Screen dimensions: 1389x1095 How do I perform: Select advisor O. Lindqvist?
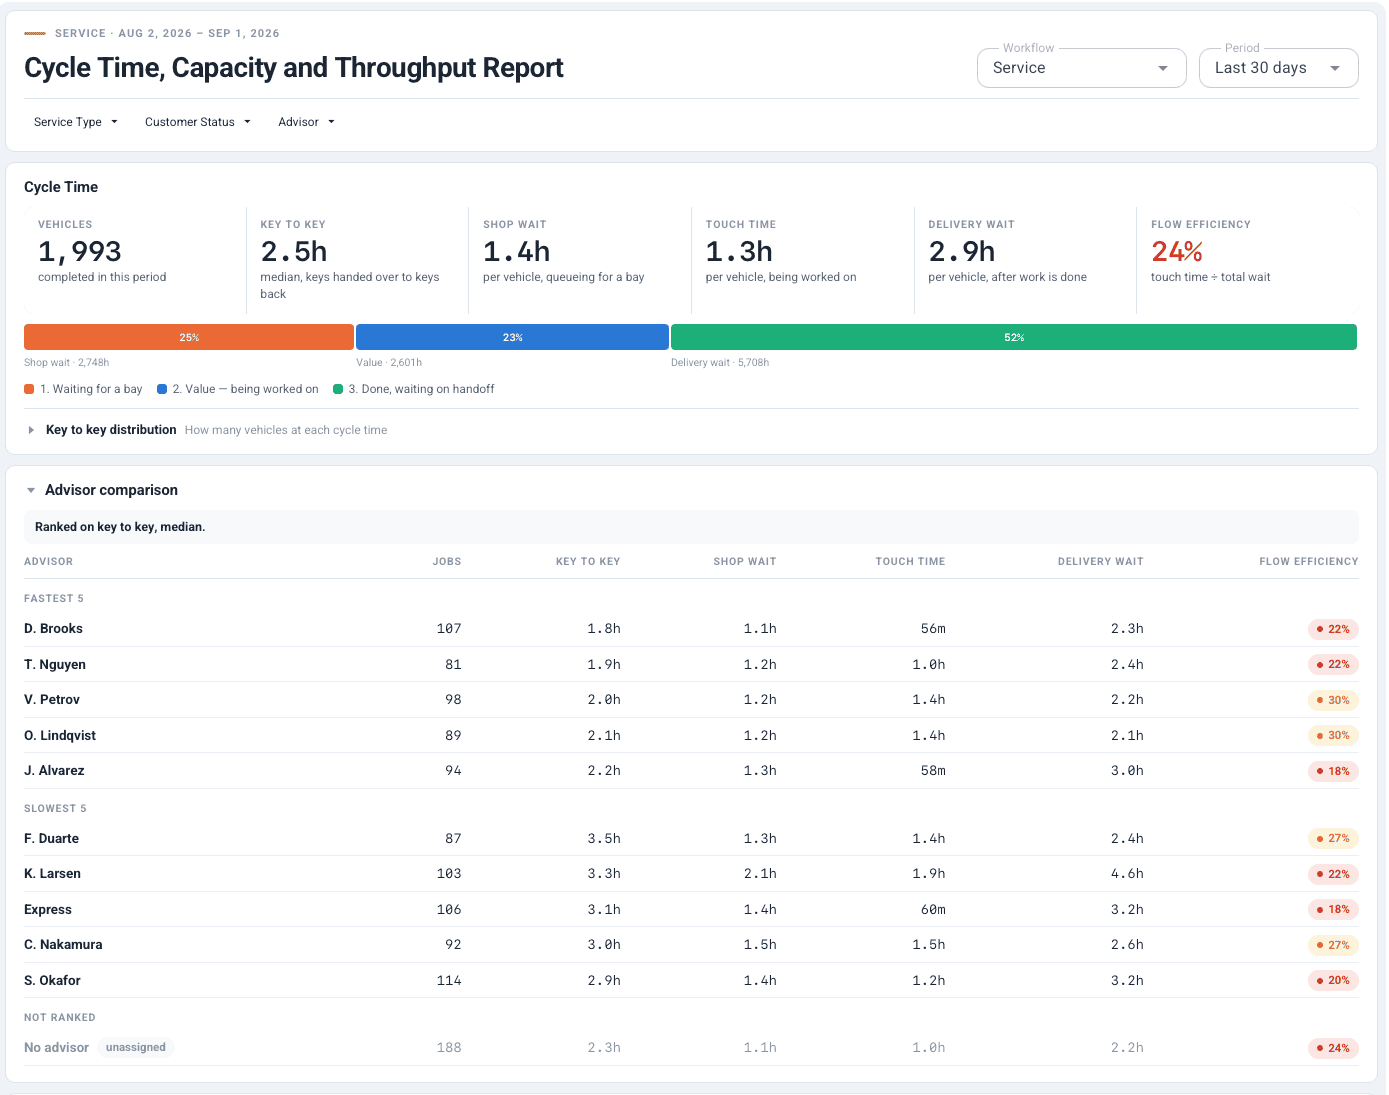[60, 736]
